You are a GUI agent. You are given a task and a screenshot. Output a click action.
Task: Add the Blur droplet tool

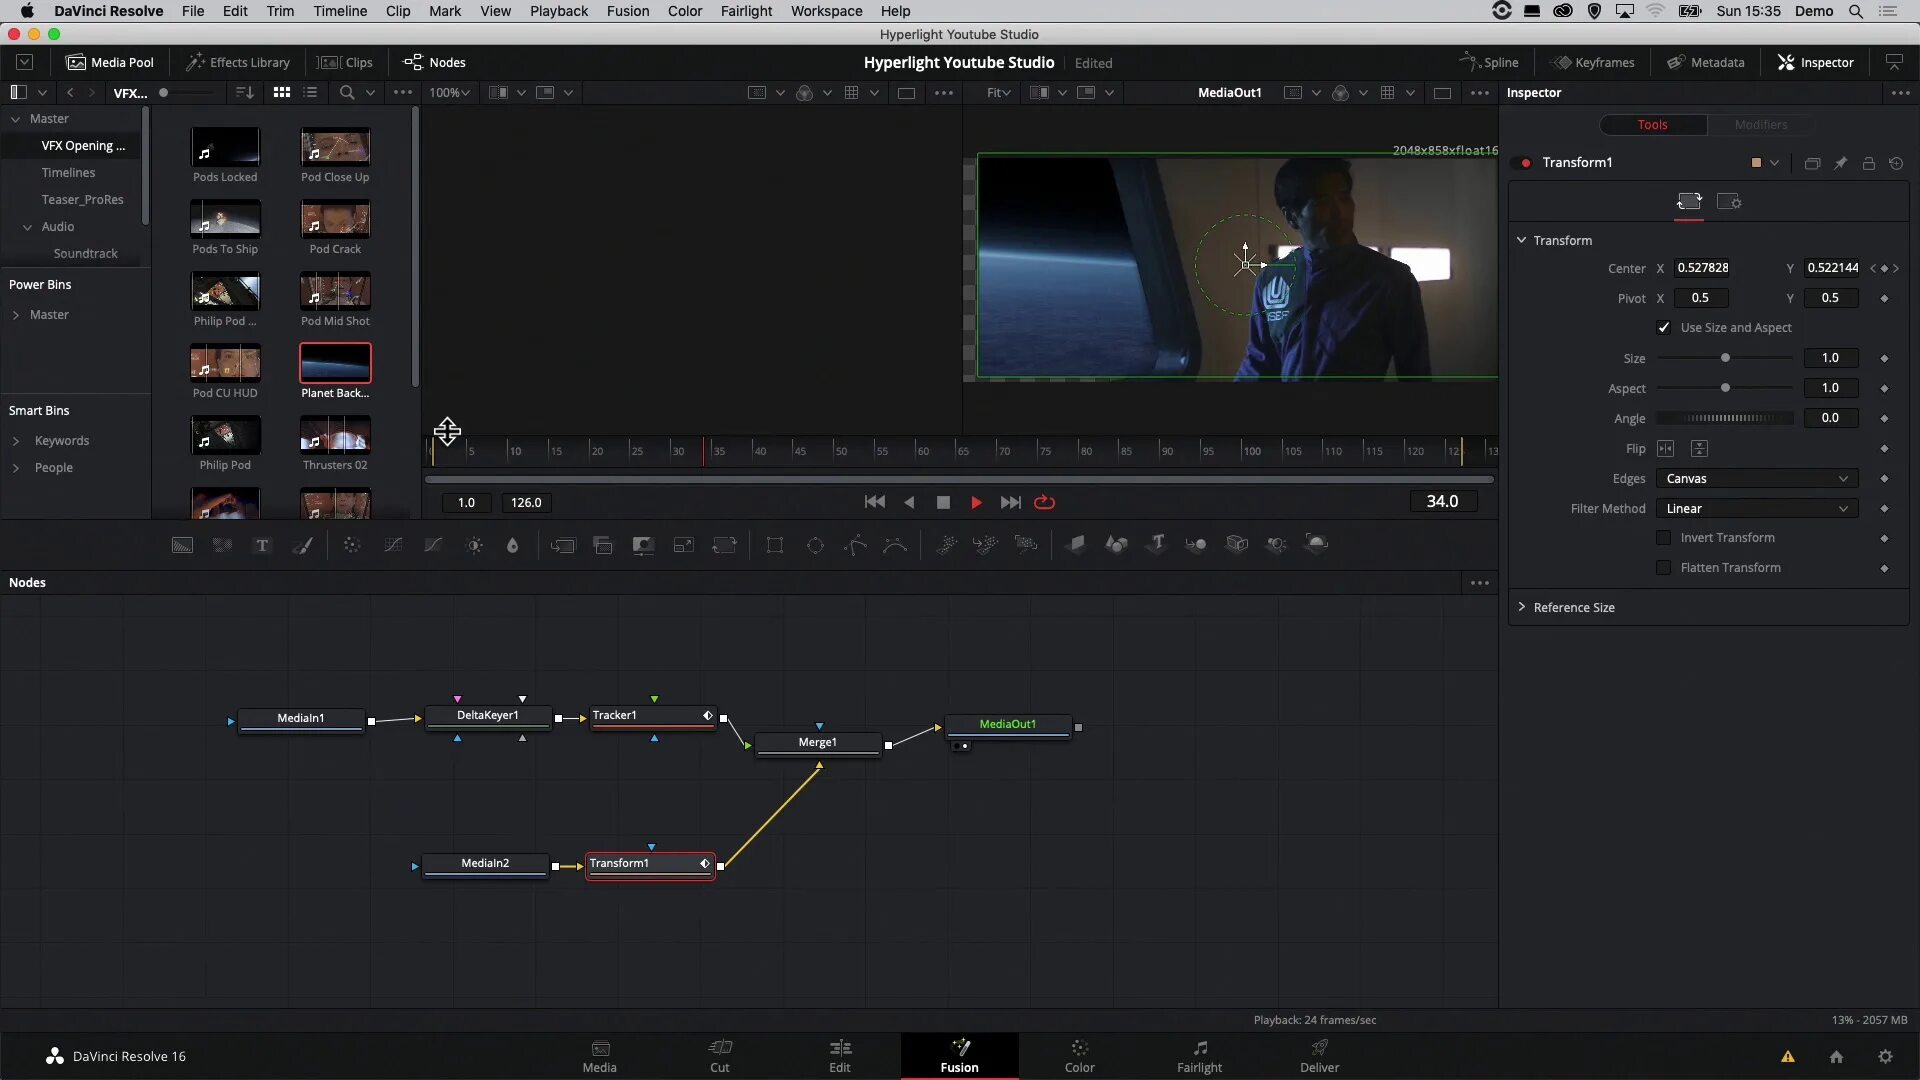click(x=513, y=545)
